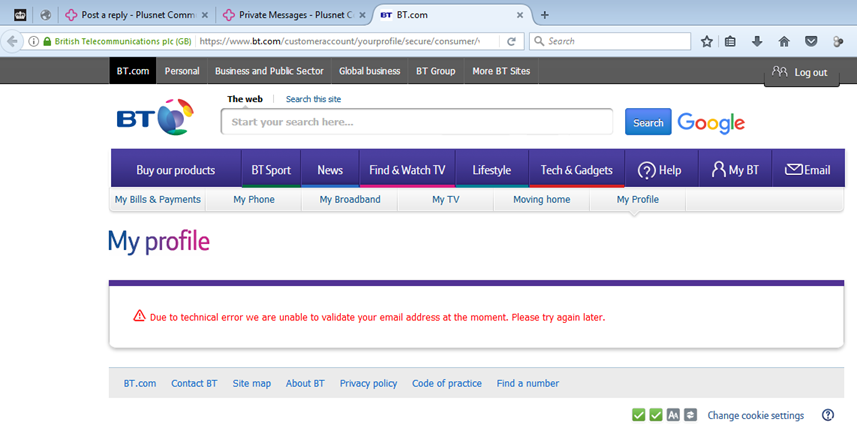Click the green padlock security icon
The image size is (857, 440).
pos(47,41)
